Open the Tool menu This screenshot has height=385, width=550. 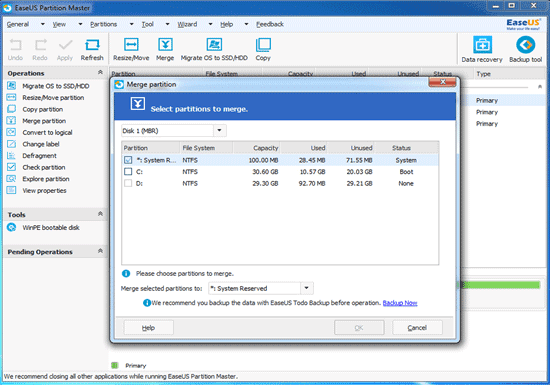pos(148,24)
